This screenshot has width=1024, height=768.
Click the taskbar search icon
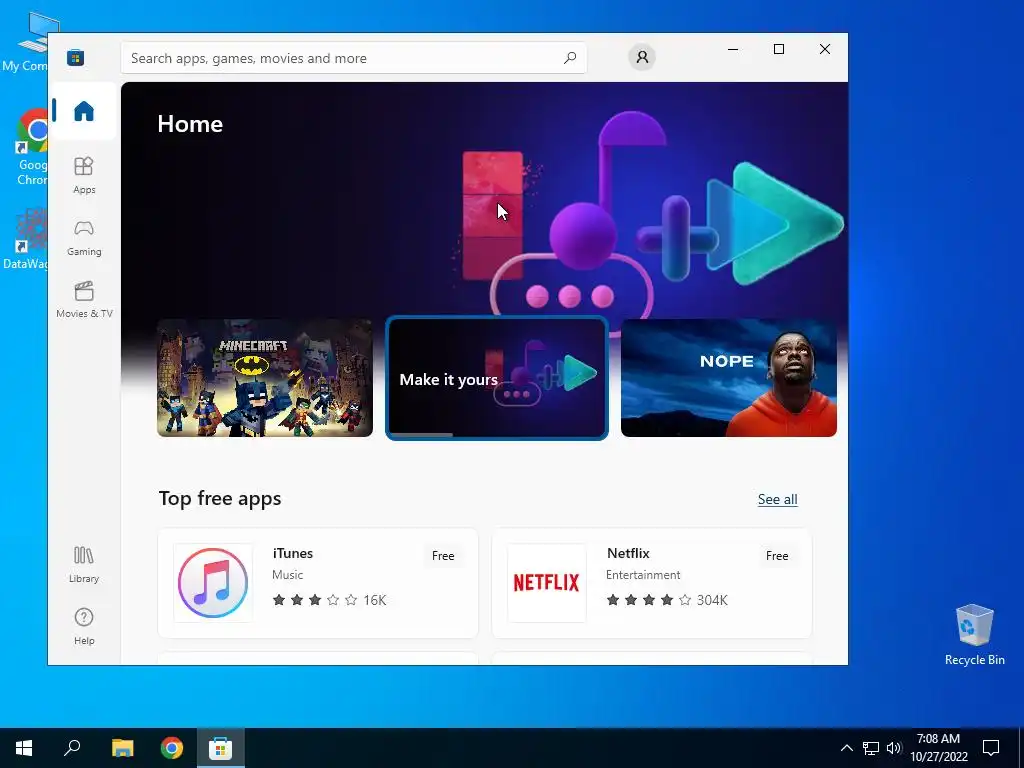(72, 748)
